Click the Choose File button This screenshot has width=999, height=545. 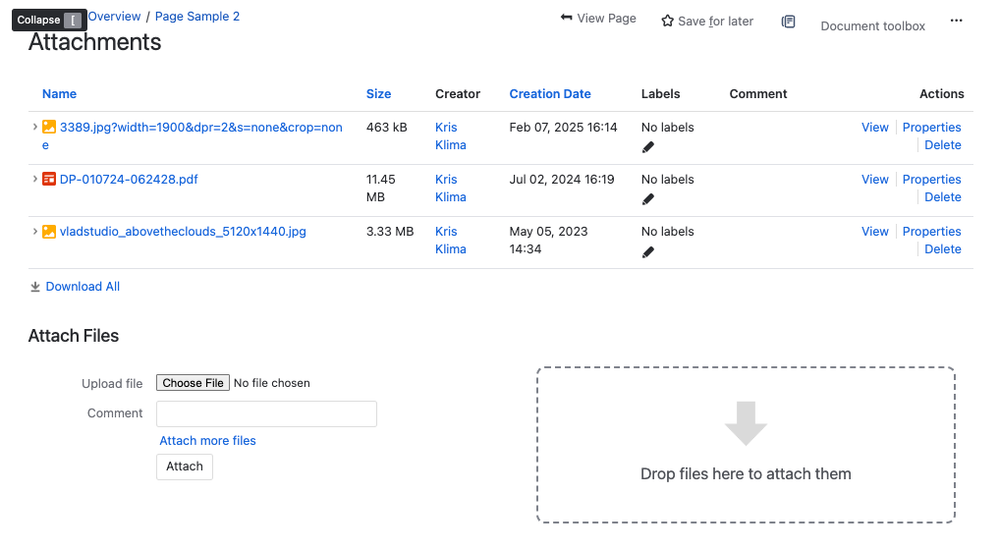click(x=192, y=382)
